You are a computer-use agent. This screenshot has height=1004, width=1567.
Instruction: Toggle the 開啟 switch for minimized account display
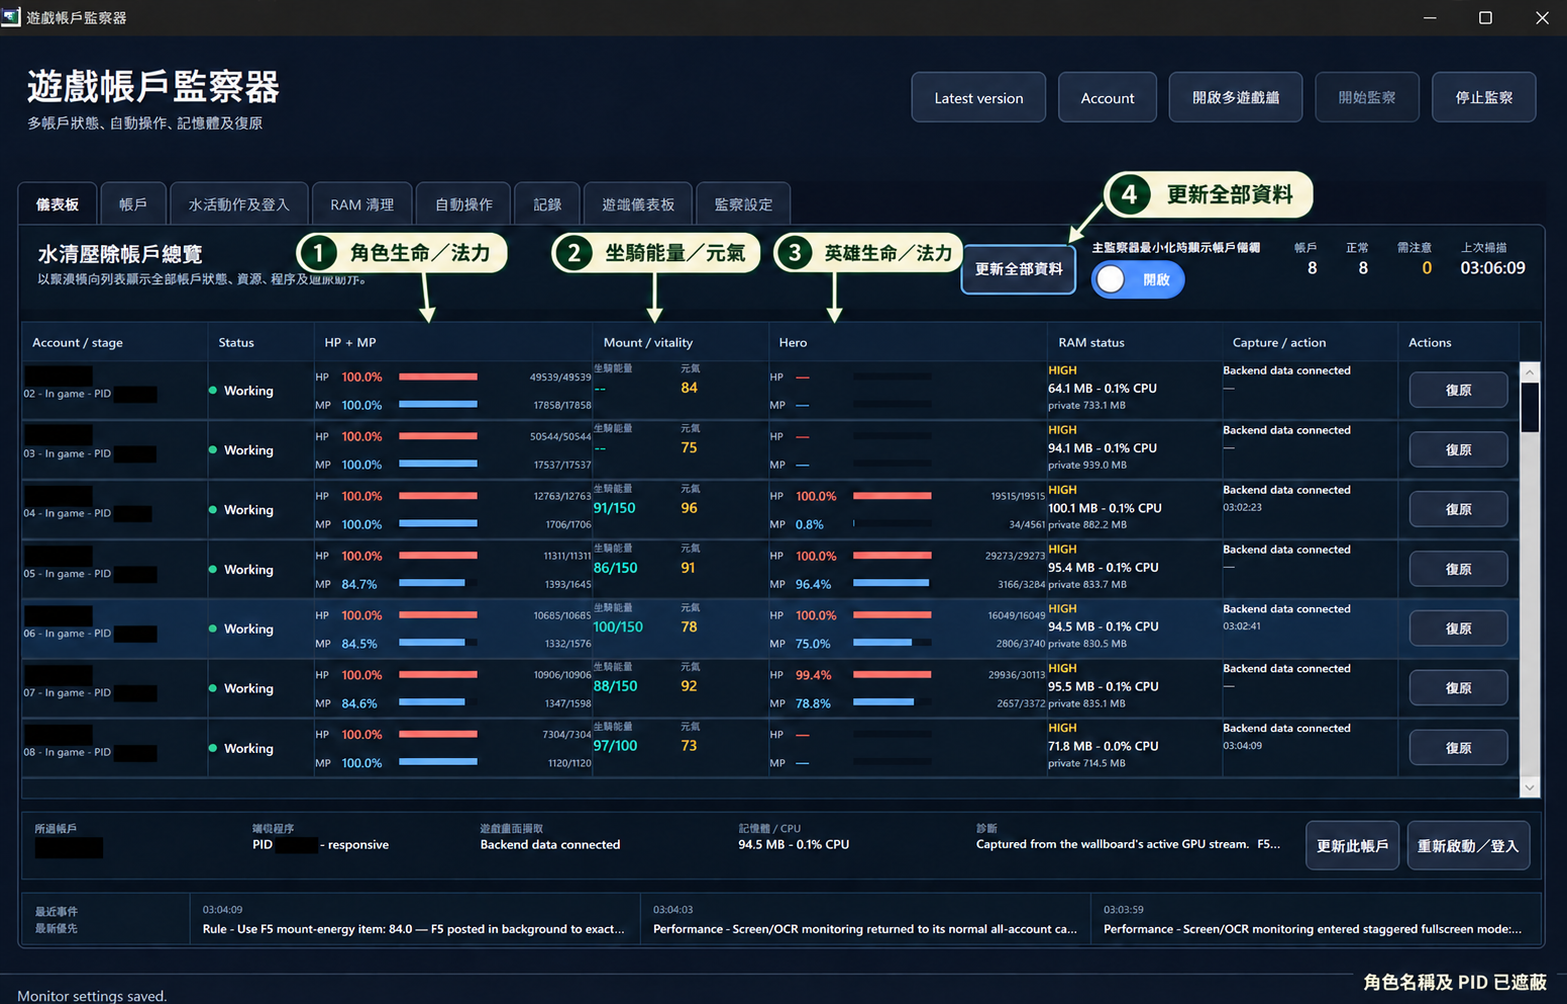coord(1138,280)
